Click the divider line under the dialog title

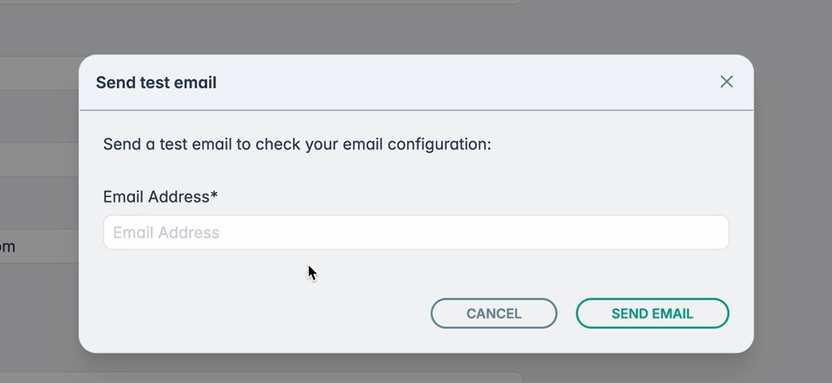[x=416, y=110]
